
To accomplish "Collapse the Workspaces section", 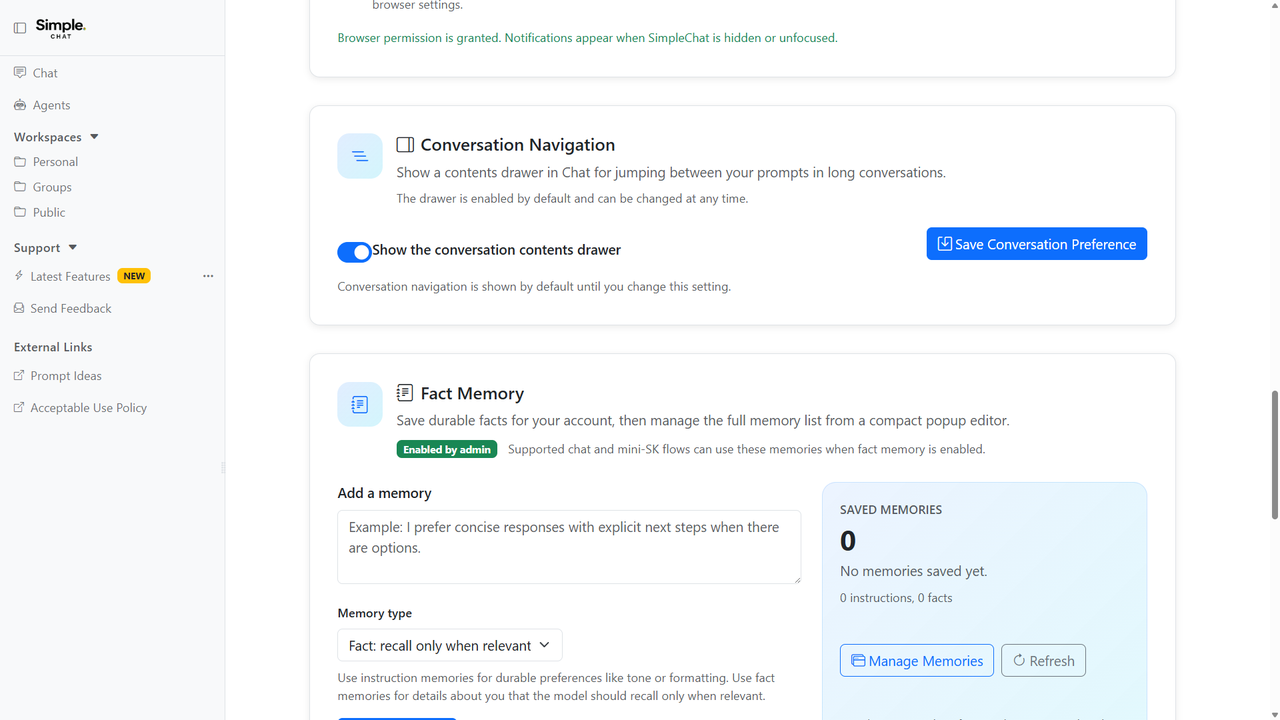I will point(56,137).
